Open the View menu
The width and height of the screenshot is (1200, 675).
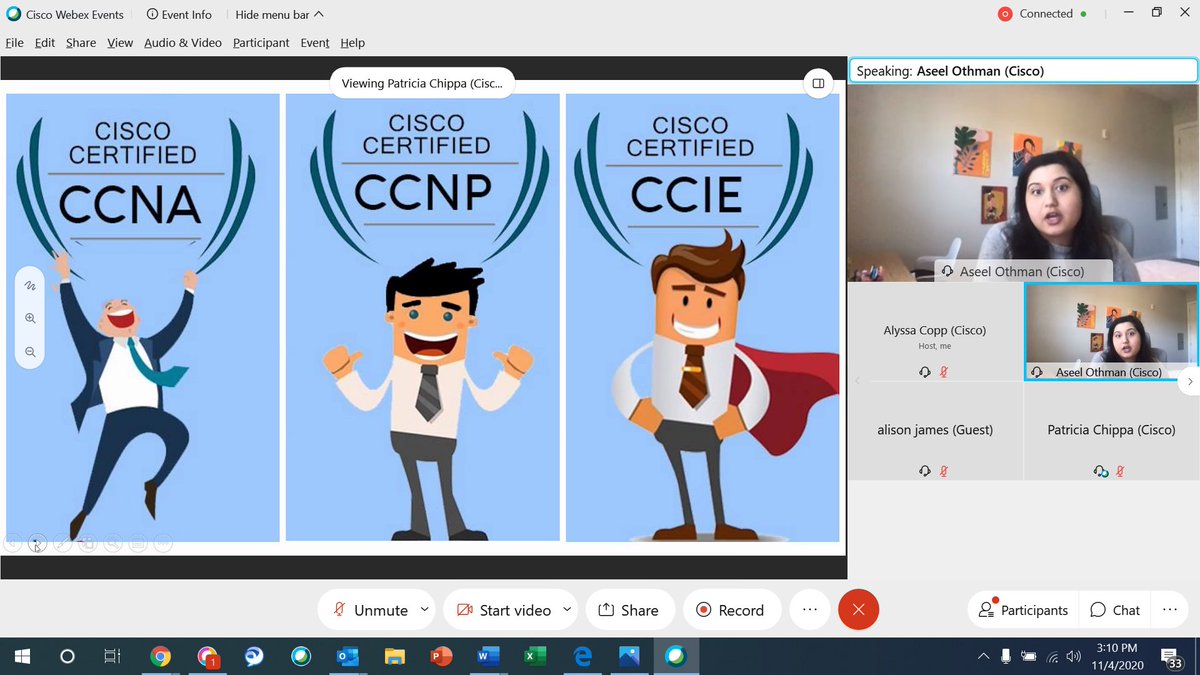(120, 43)
